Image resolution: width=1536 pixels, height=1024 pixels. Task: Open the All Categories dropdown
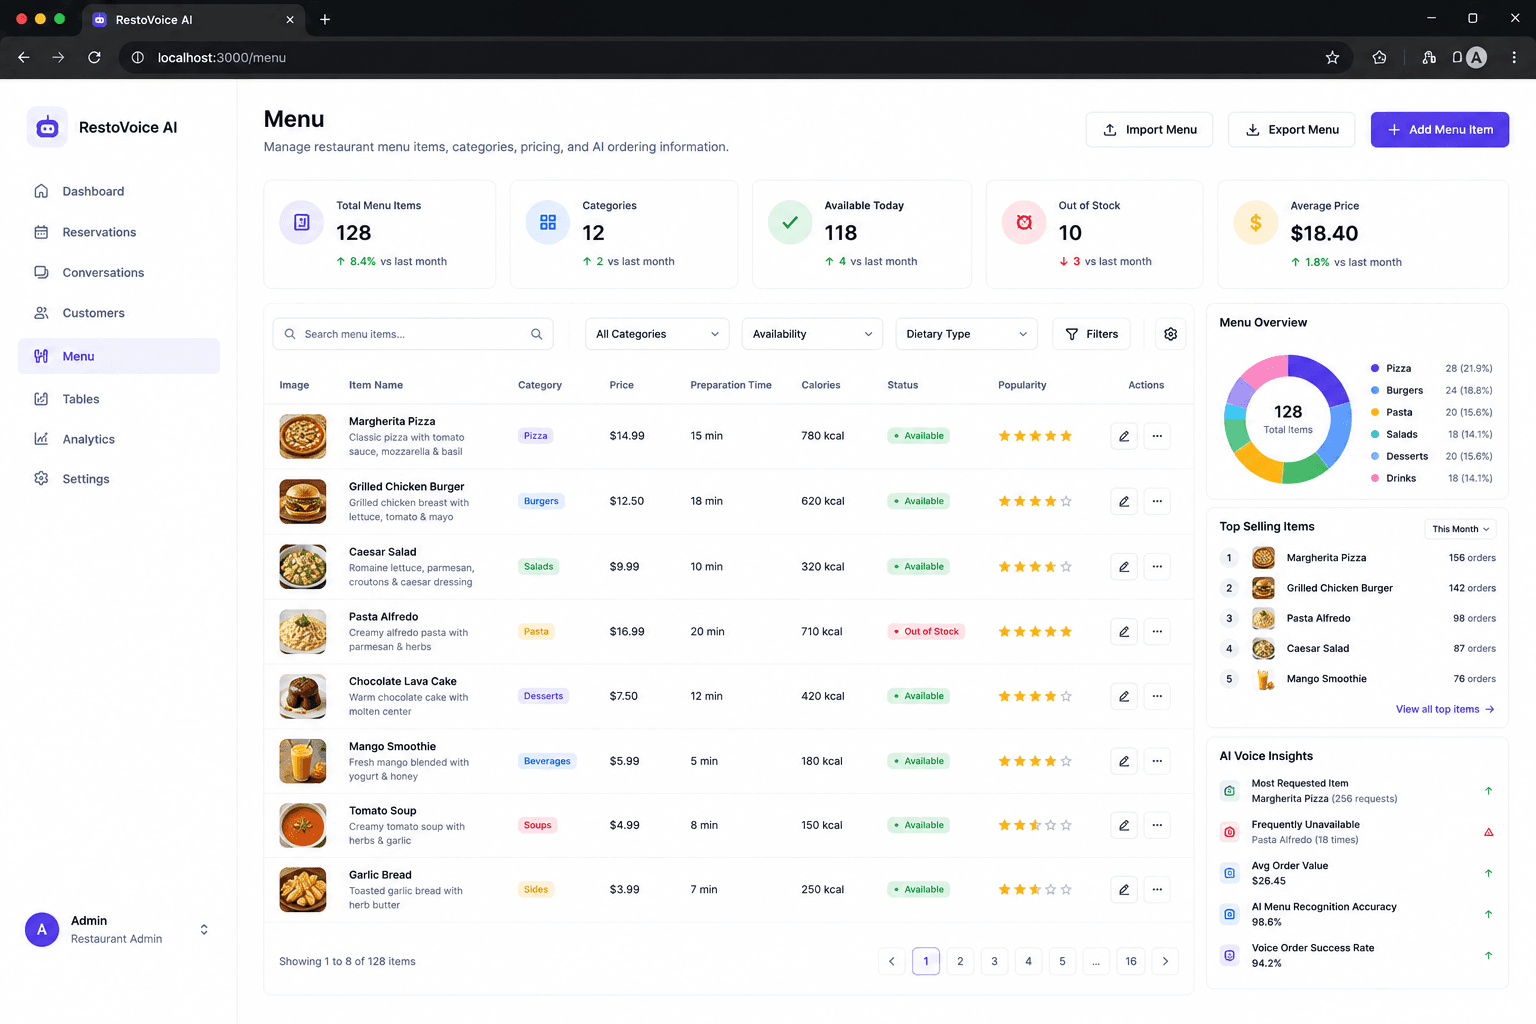657,334
